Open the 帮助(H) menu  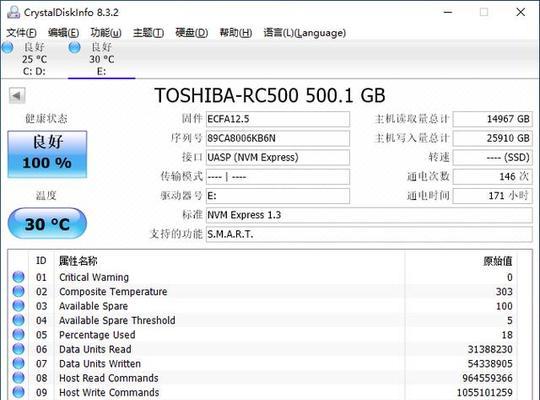[236, 33]
